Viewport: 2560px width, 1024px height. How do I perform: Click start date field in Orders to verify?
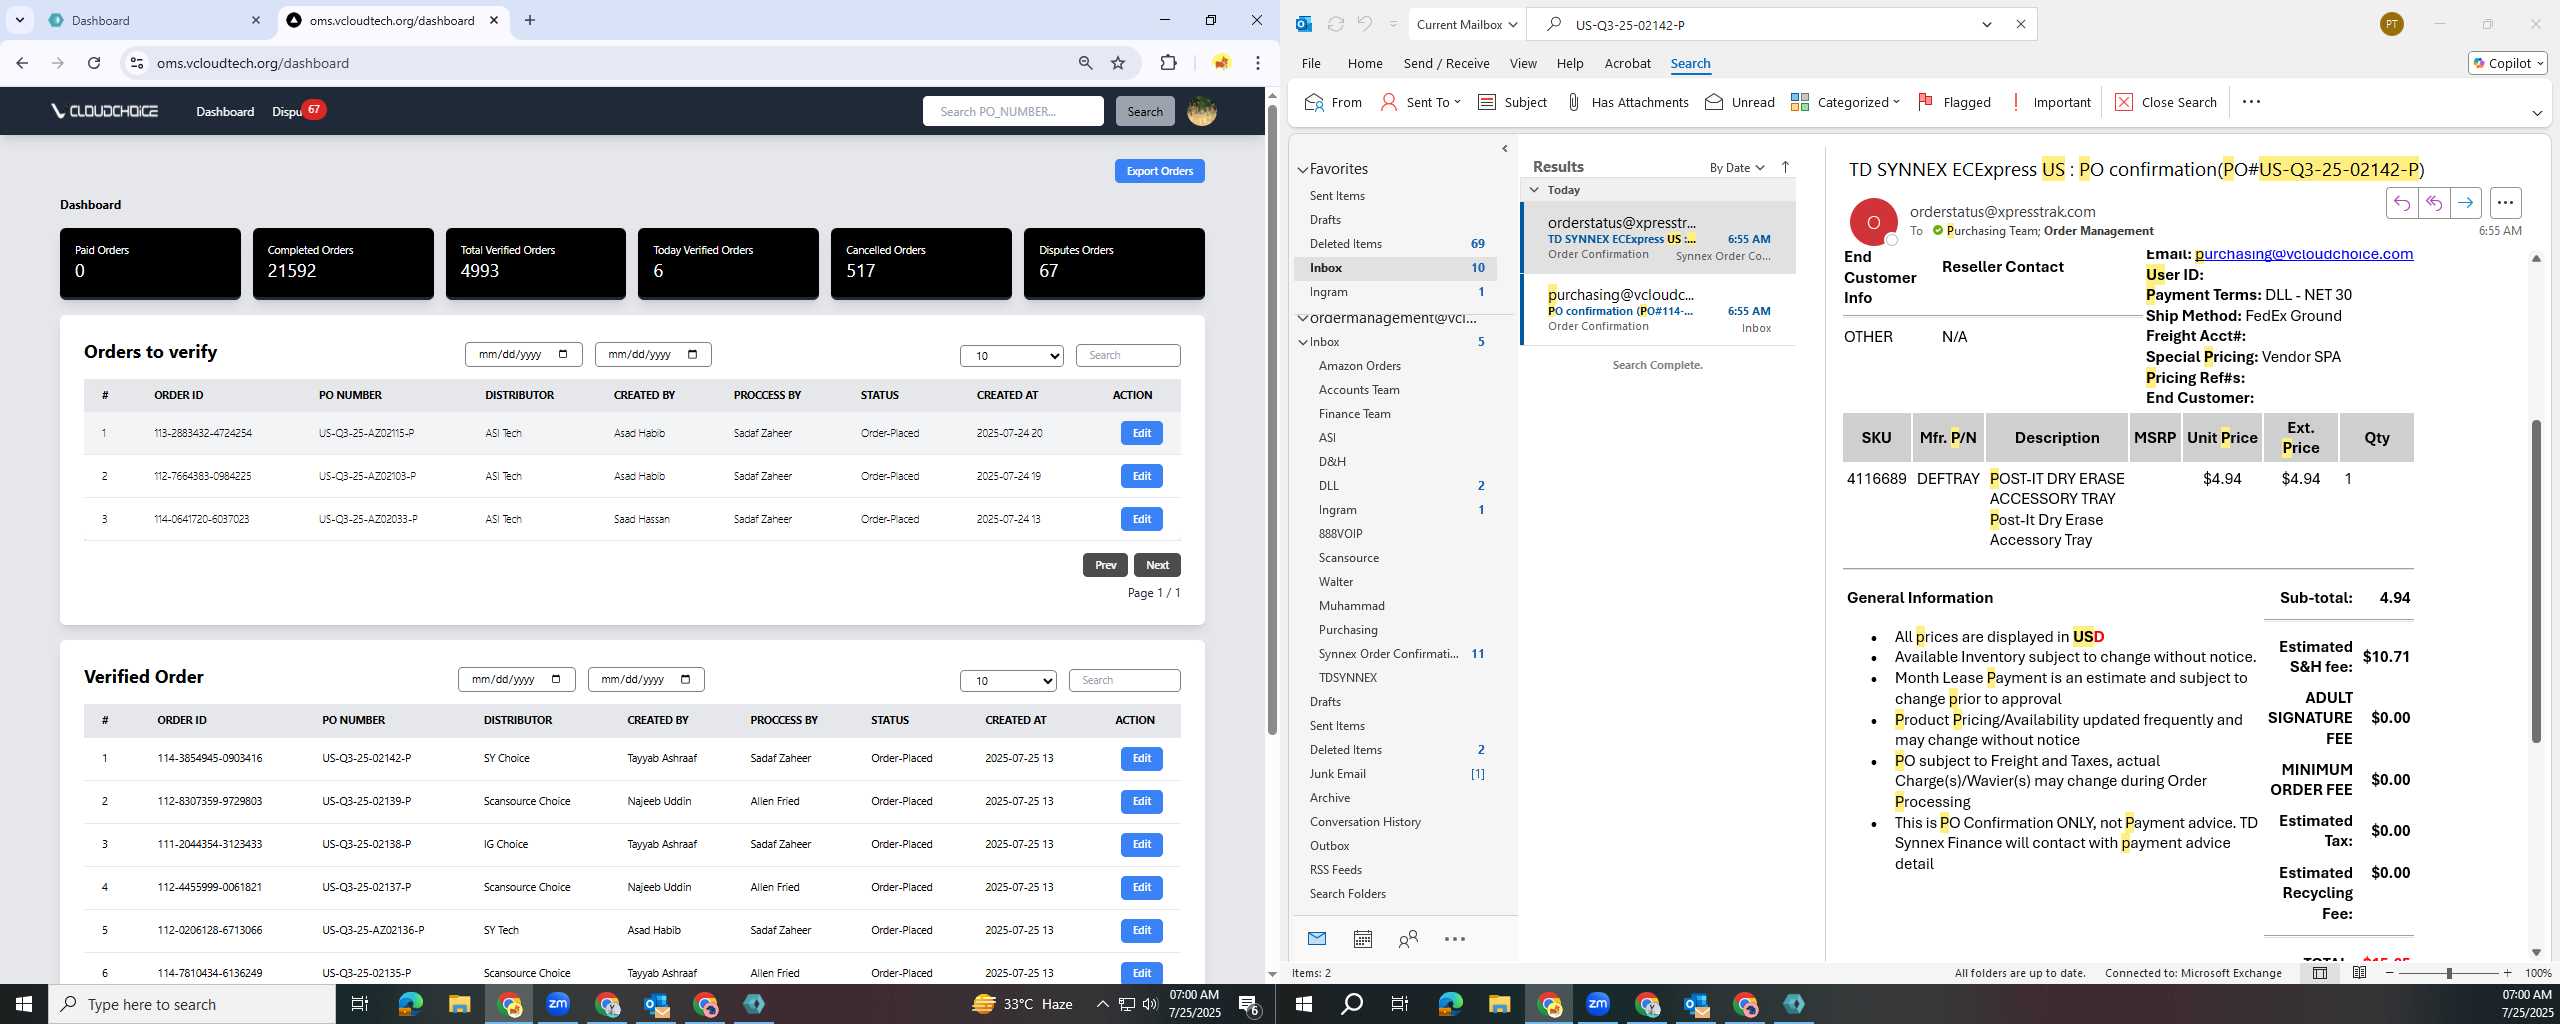pos(523,354)
